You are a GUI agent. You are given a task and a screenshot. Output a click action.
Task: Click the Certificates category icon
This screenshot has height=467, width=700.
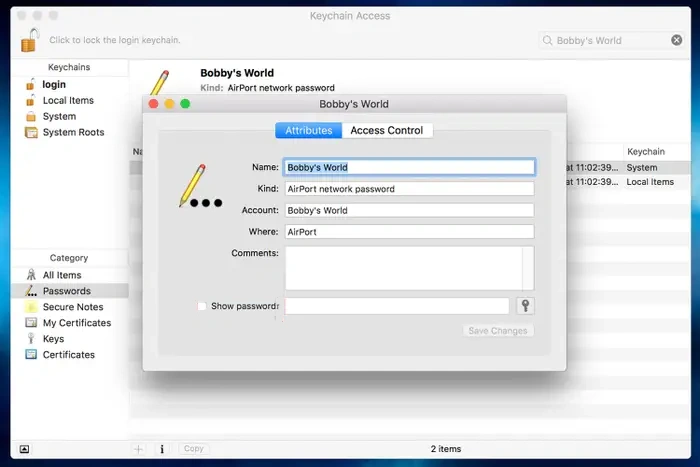(x=31, y=354)
